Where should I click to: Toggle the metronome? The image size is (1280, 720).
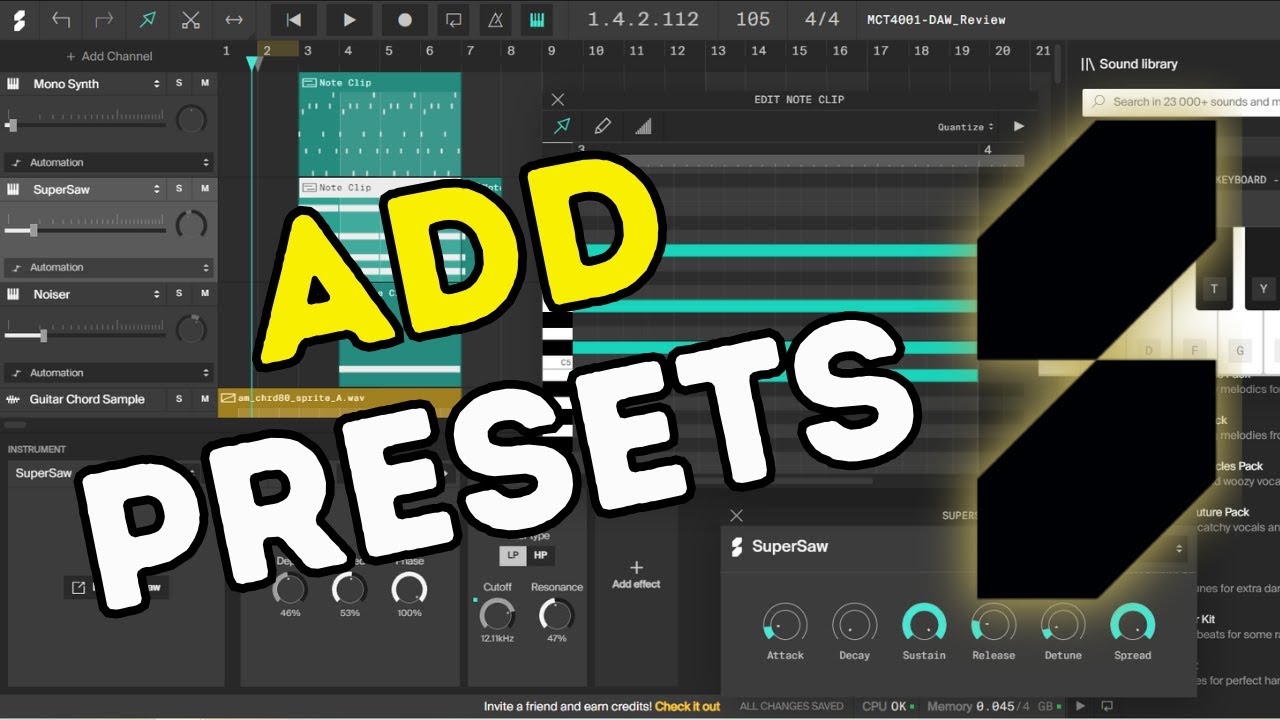pyautogui.click(x=495, y=19)
